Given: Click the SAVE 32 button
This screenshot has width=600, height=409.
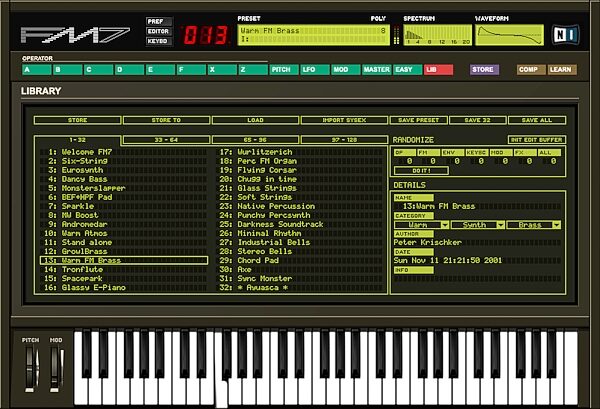Looking at the screenshot, I should 478,120.
